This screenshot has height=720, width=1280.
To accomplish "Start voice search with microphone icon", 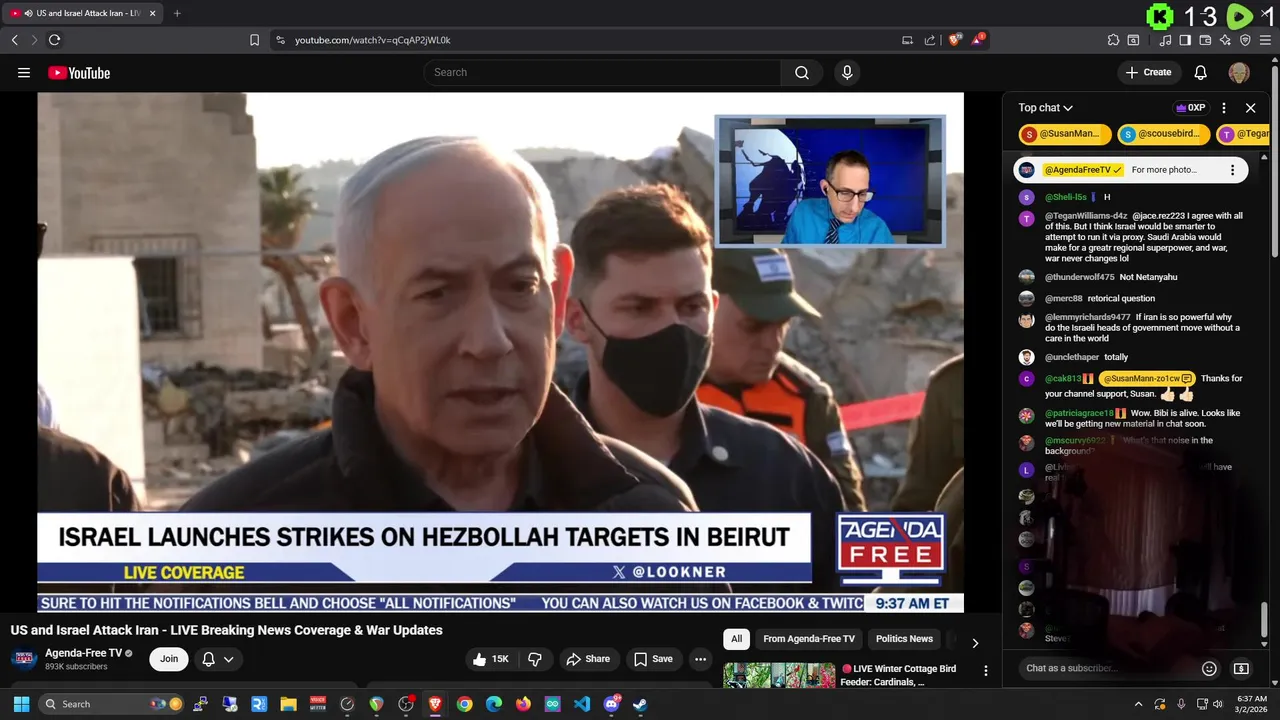I will tap(847, 72).
